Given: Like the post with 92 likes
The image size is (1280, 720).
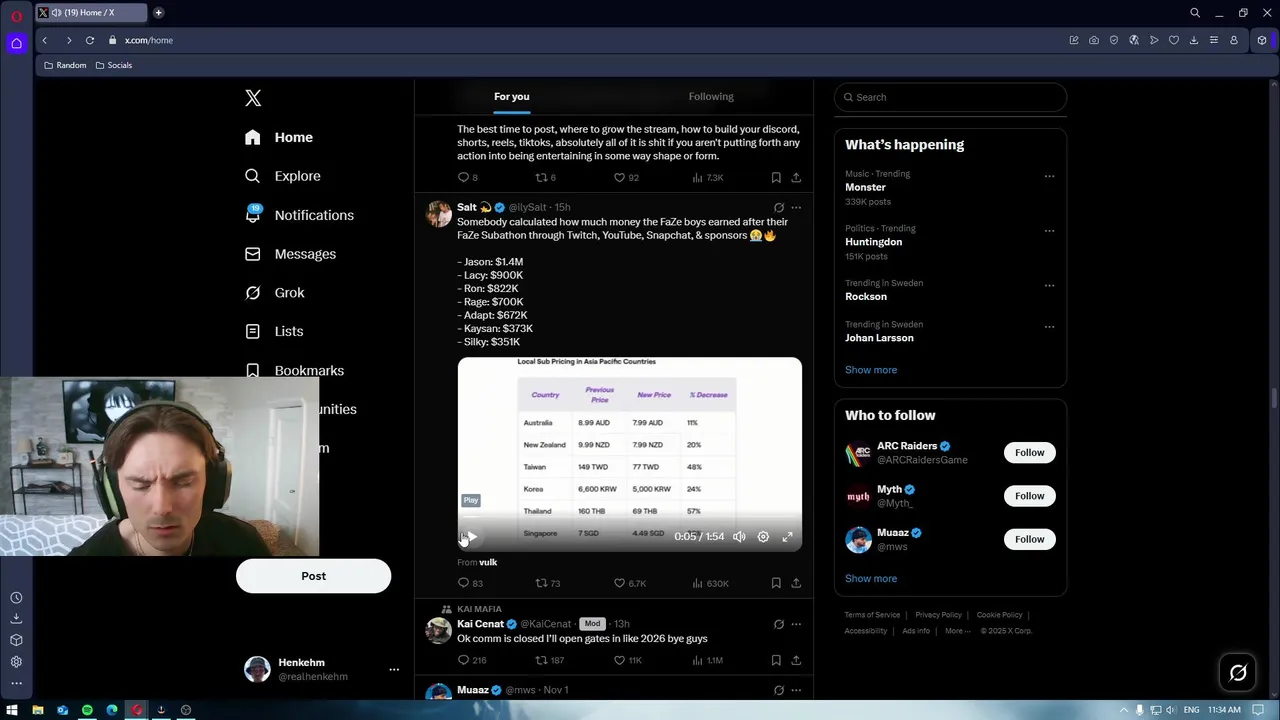Looking at the screenshot, I should 626,178.
